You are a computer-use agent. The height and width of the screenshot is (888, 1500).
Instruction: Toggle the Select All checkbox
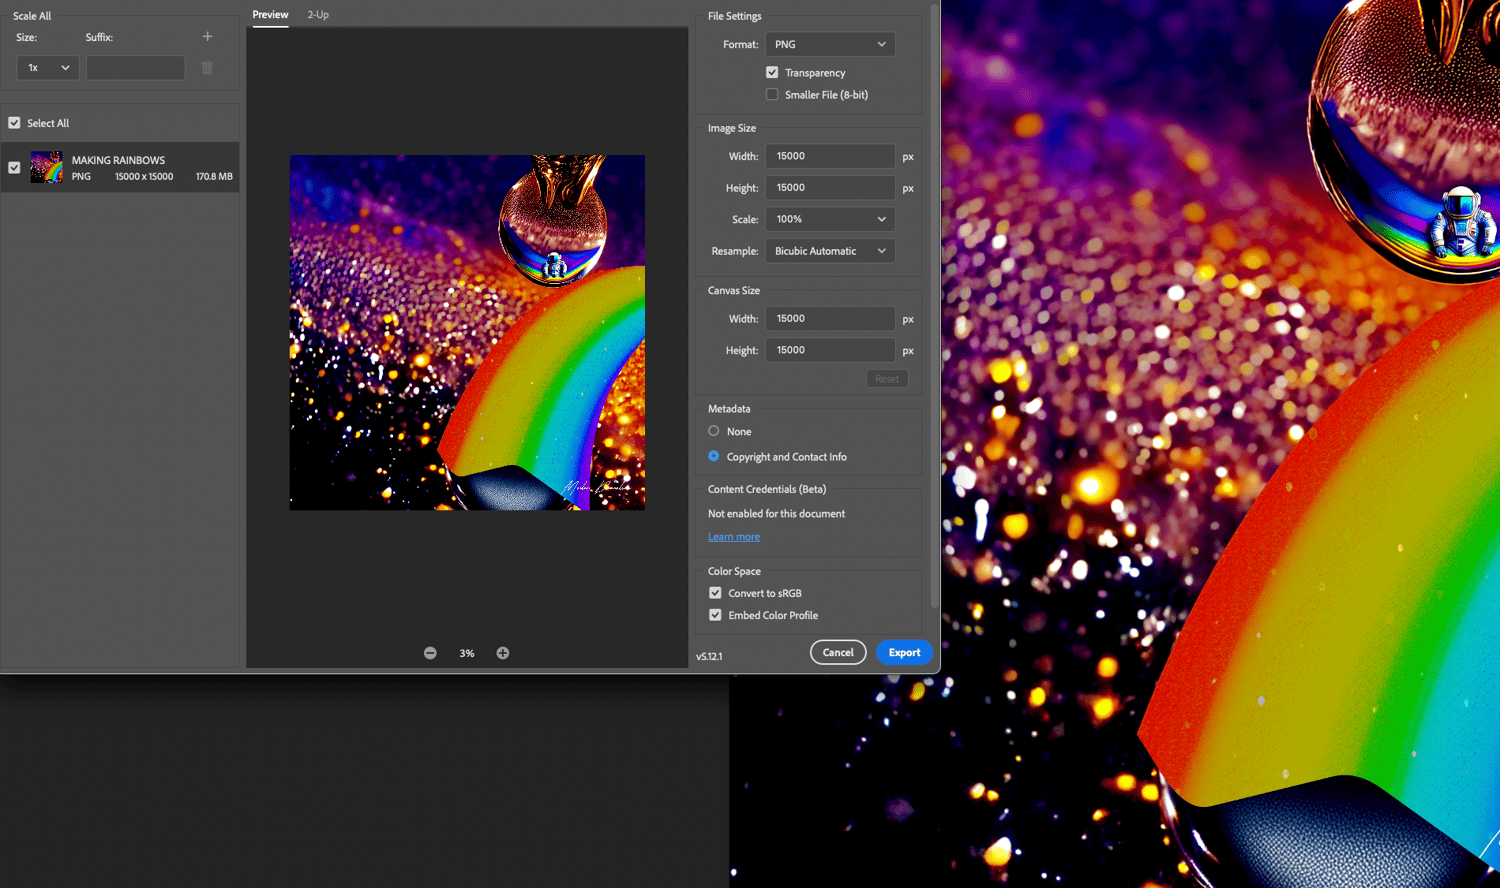point(14,123)
